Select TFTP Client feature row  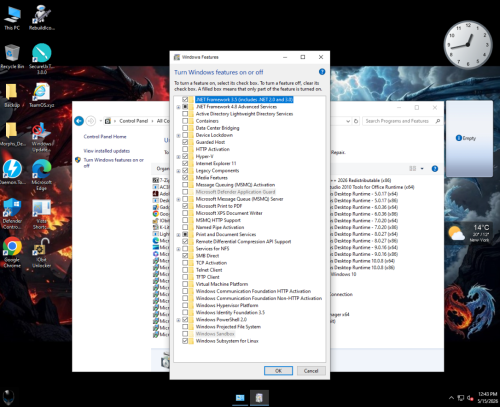(208, 277)
